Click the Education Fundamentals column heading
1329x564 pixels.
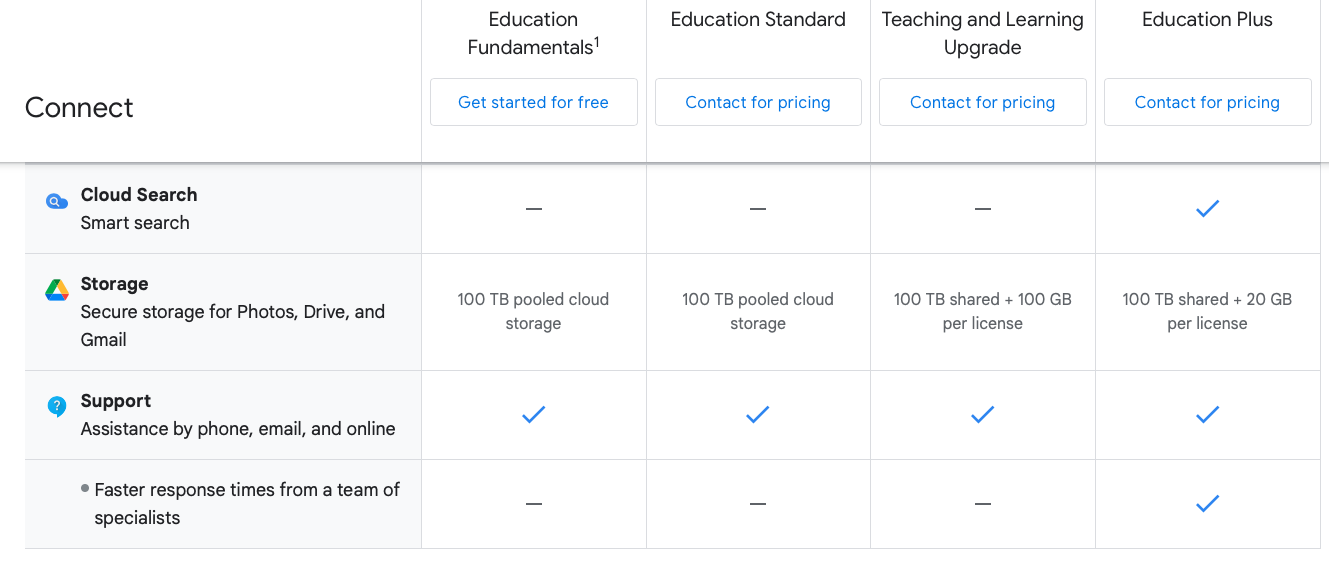pyautogui.click(x=533, y=33)
